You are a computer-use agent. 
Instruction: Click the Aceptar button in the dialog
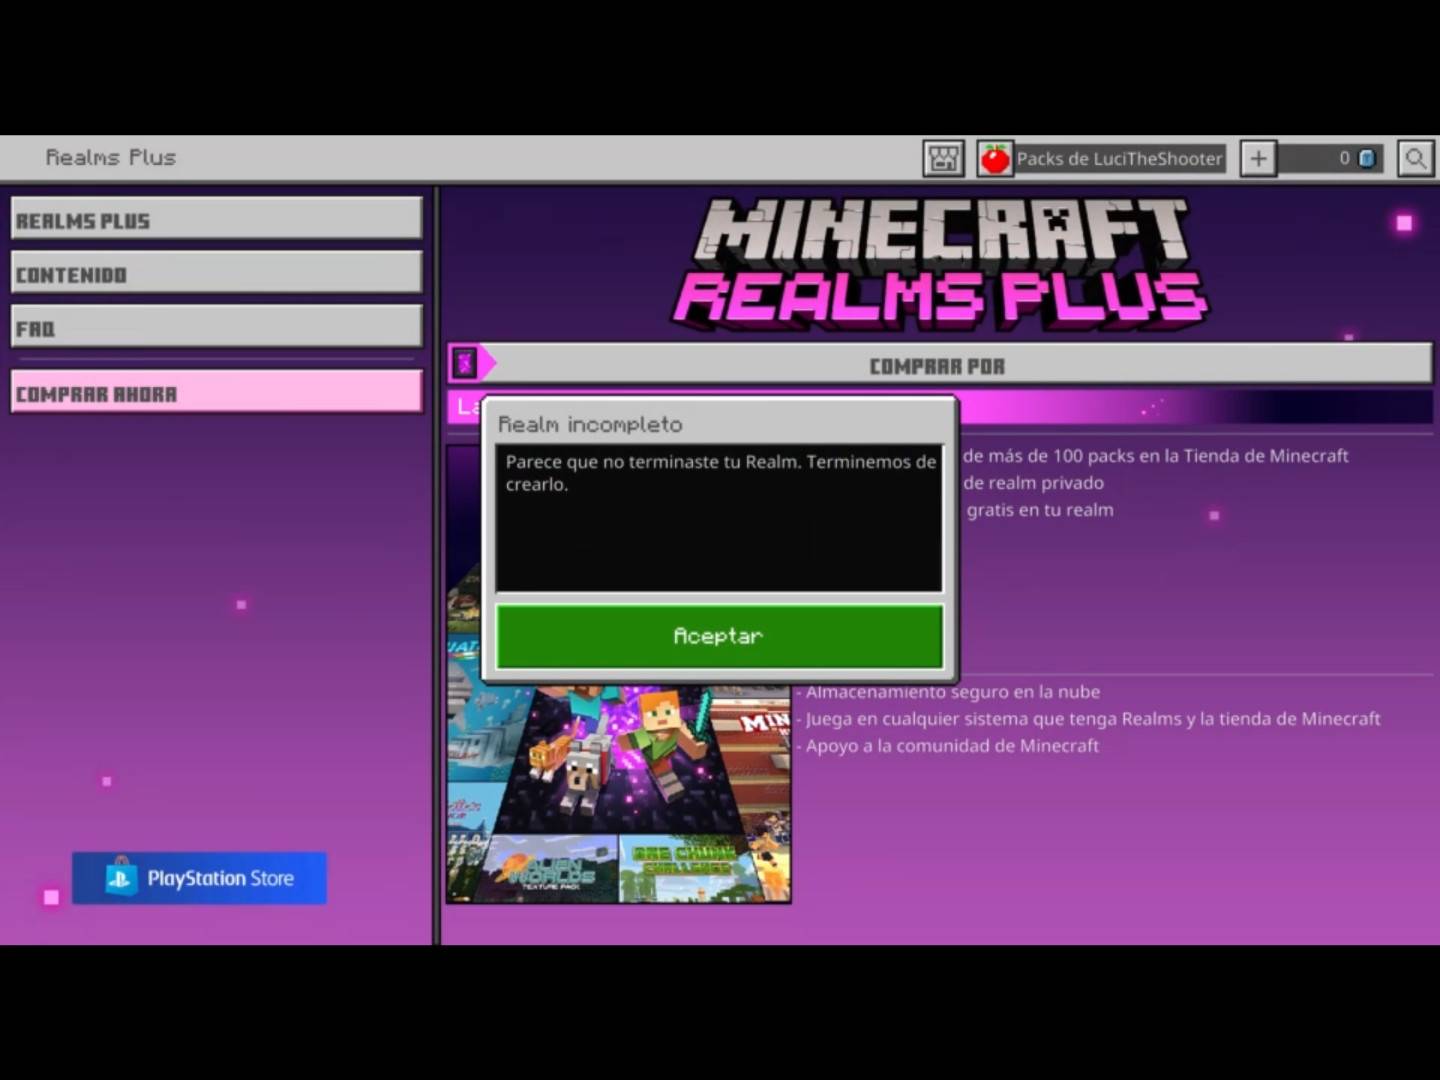(x=719, y=636)
